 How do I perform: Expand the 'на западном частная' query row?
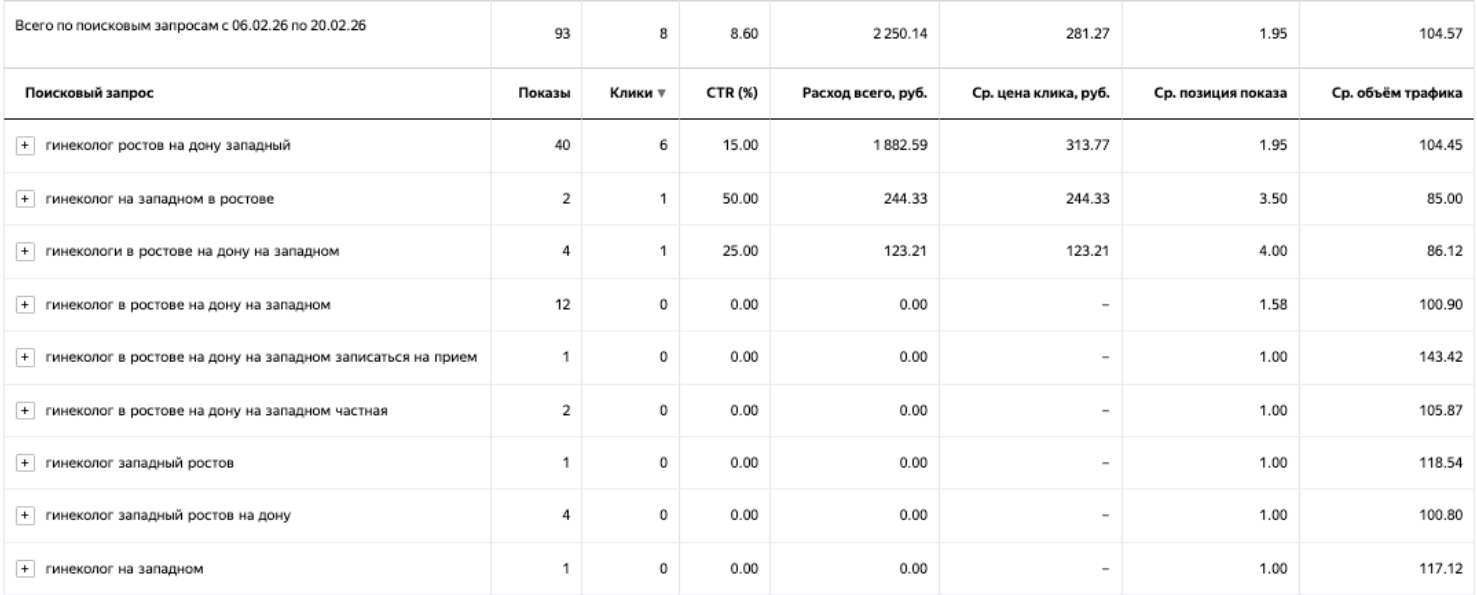24,411
